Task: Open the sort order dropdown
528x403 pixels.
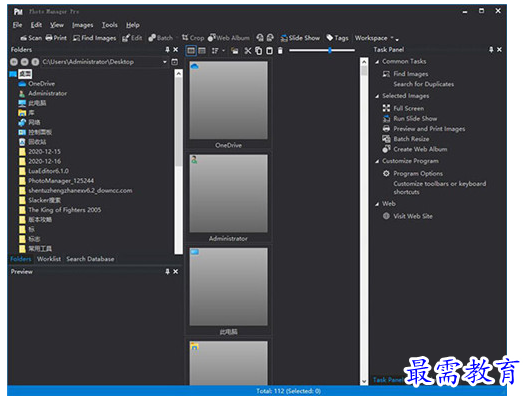Action: [218, 51]
